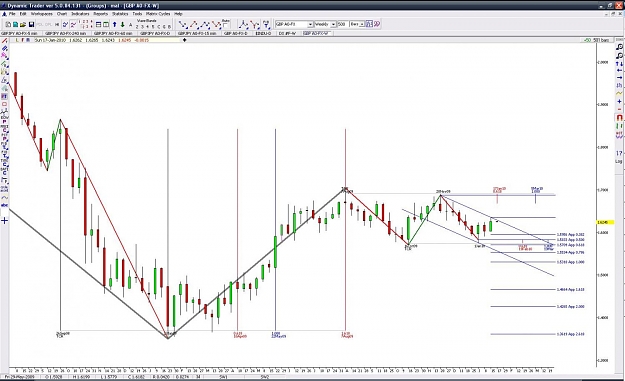This screenshot has height=381, width=625.
Task: Click the zoom magnifier icon in the right toolbar
Action: coord(619,47)
